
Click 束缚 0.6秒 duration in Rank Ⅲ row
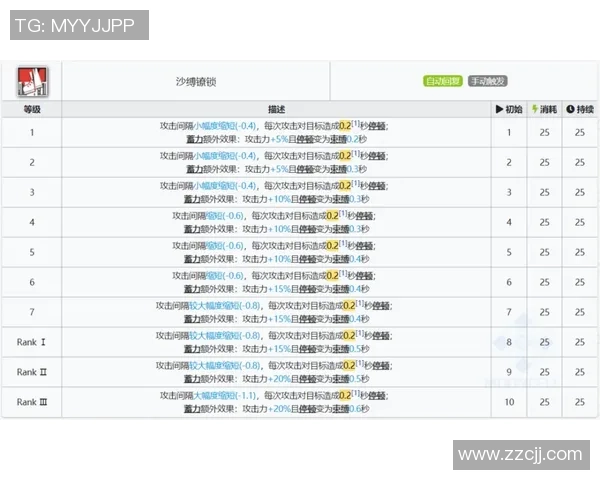point(359,409)
